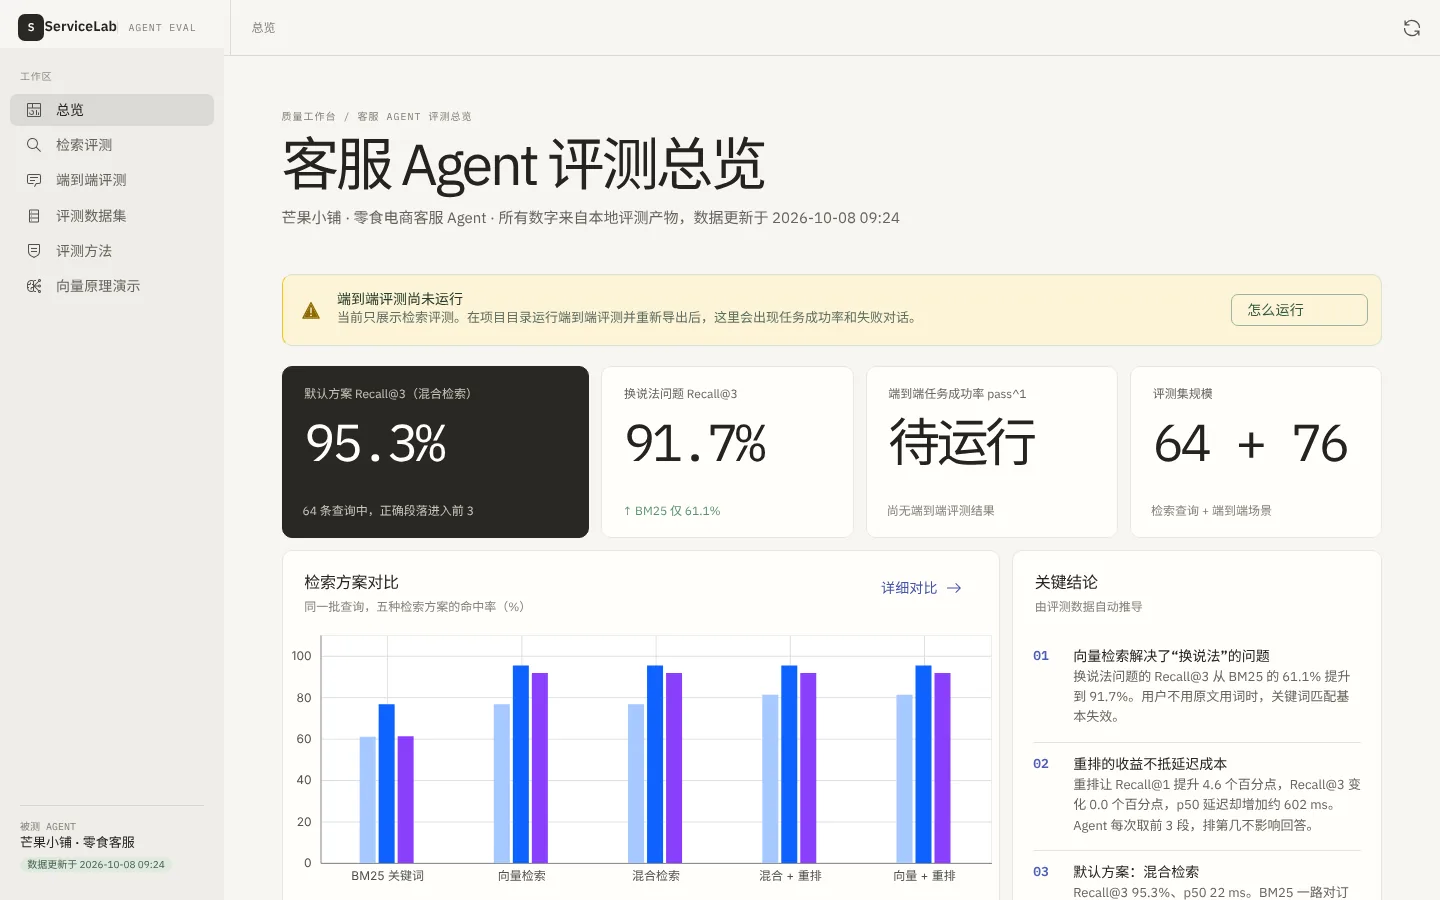The image size is (1440, 900).
Task: Click the 端到端任务成功率 pass^1 card
Action: pos(992,452)
